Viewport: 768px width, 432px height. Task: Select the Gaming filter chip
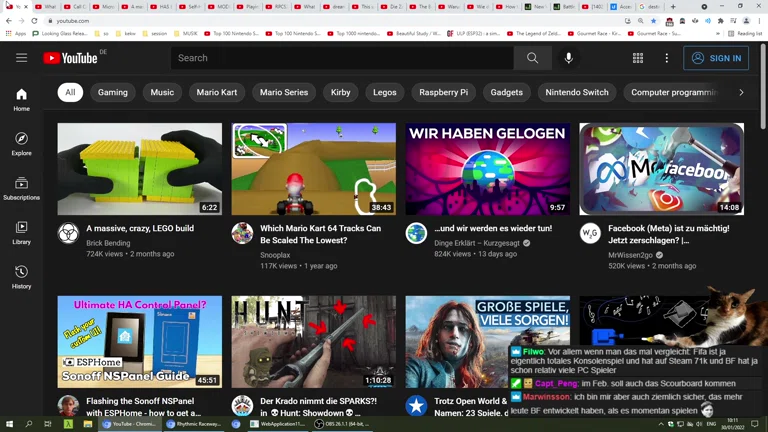pyautogui.click(x=113, y=93)
